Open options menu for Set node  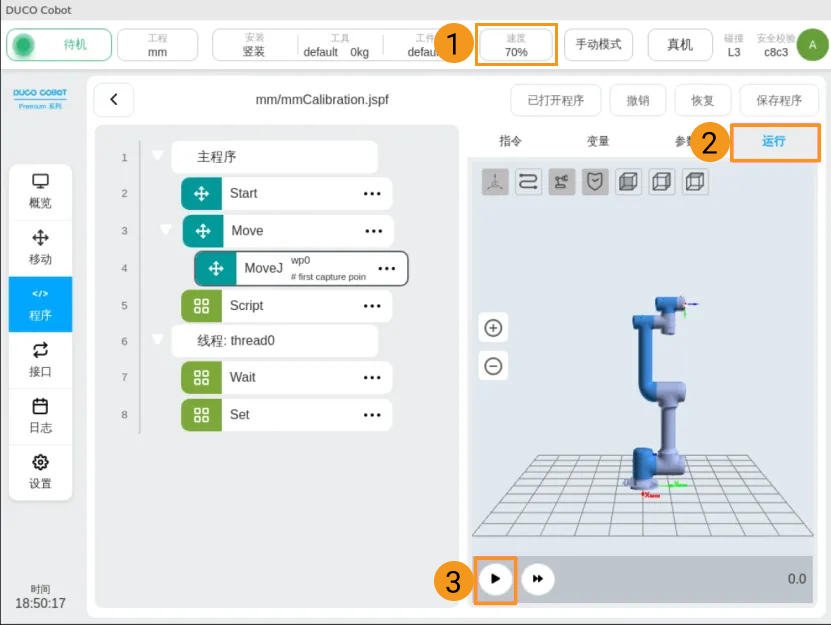point(372,415)
